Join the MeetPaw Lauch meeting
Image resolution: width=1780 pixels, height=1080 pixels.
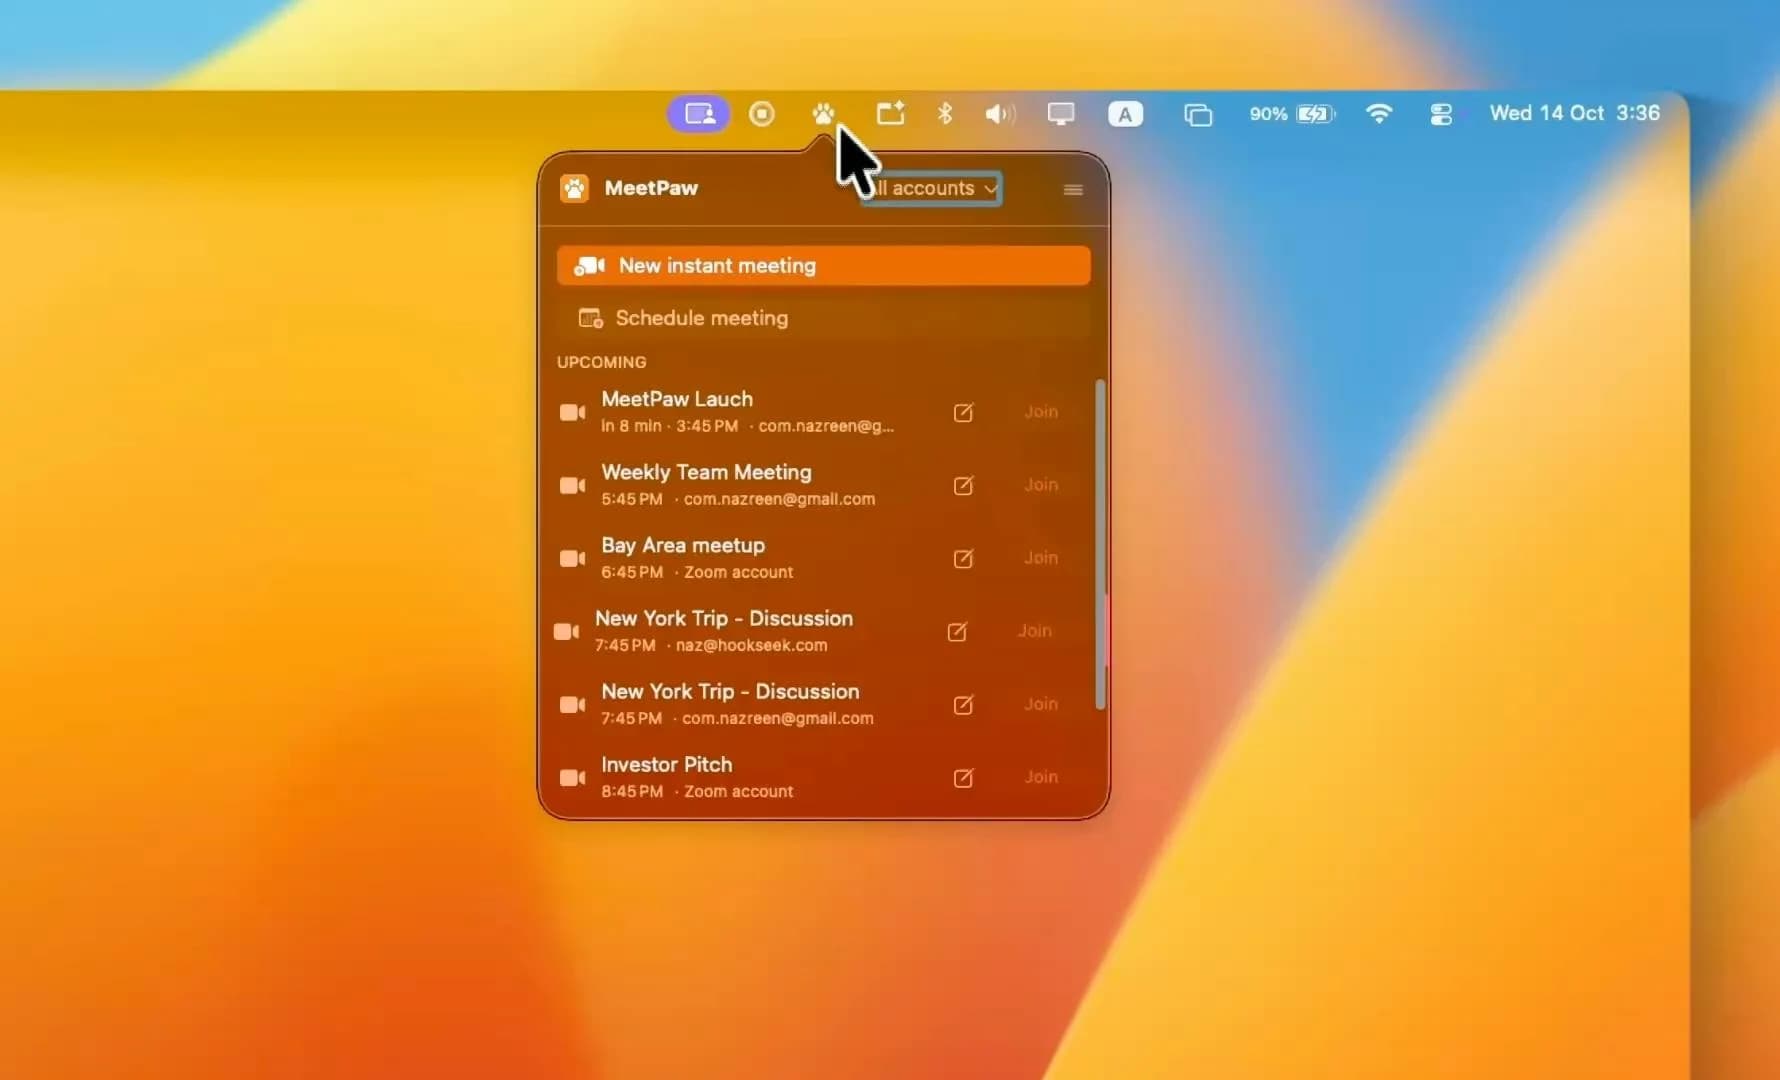pos(1041,412)
